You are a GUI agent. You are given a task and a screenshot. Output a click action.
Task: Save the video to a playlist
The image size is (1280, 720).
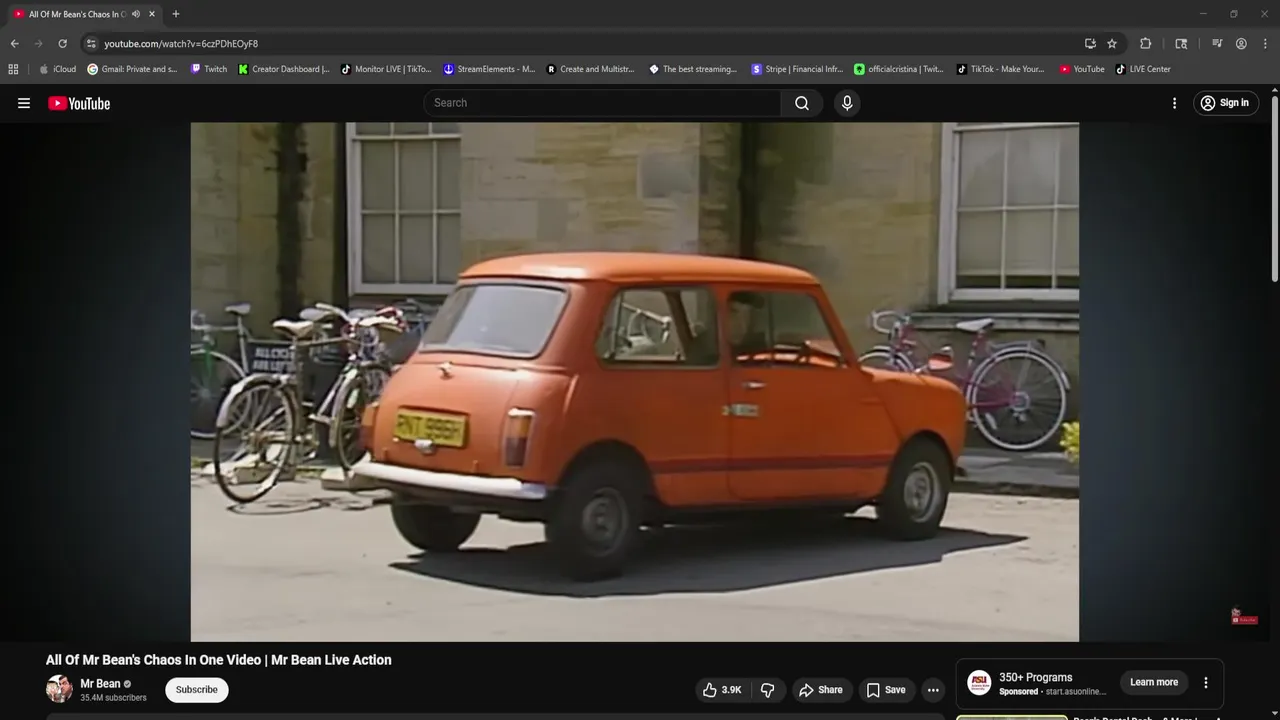885,690
